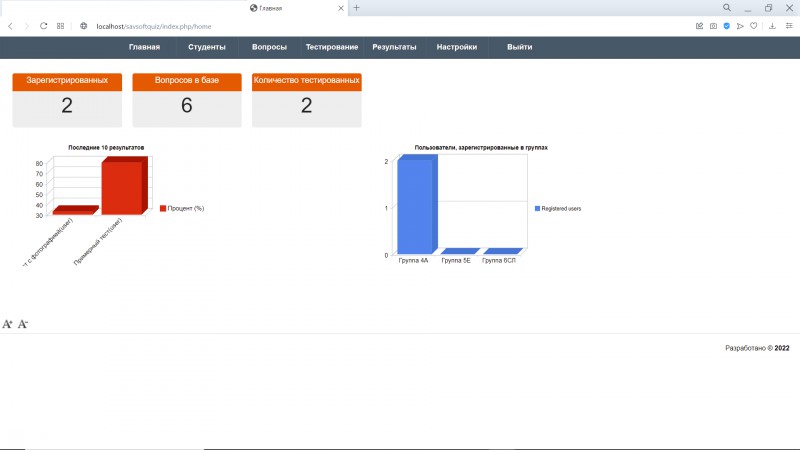The width and height of the screenshot is (800, 450).
Task: Click the Пользователи, зарегистрированные в группах title
Action: [481, 147]
